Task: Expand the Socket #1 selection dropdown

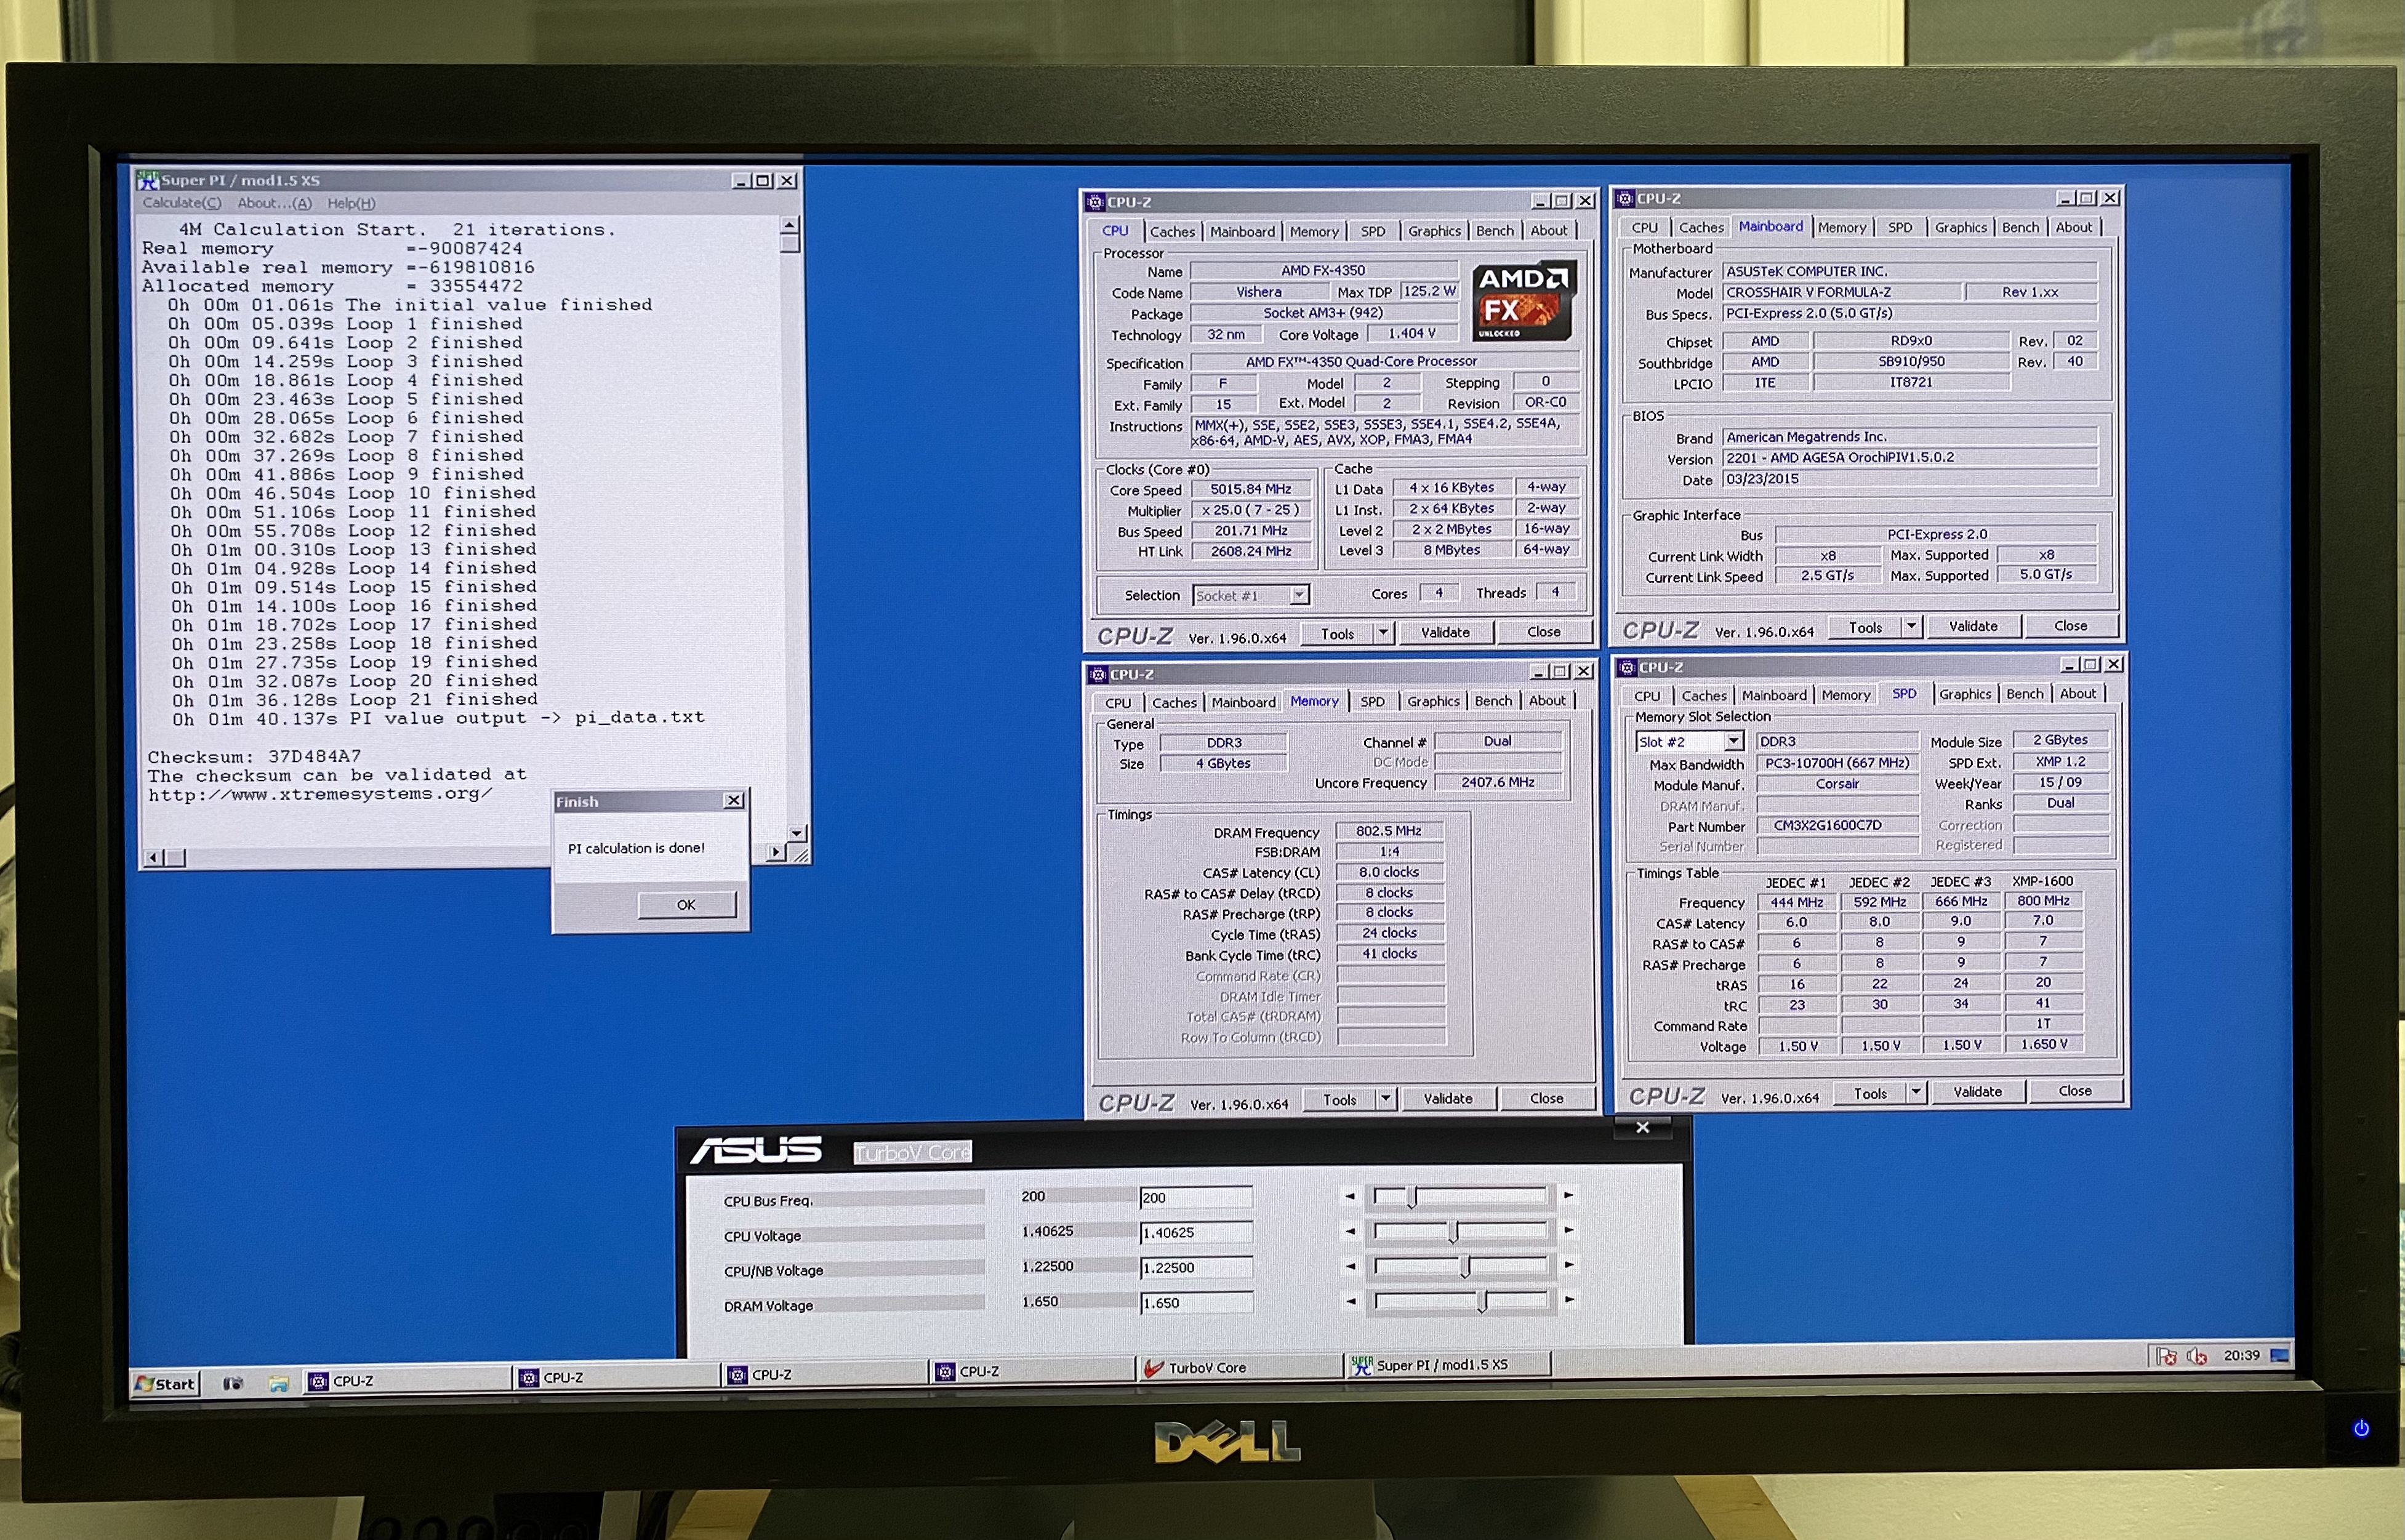Action: coord(1298,595)
